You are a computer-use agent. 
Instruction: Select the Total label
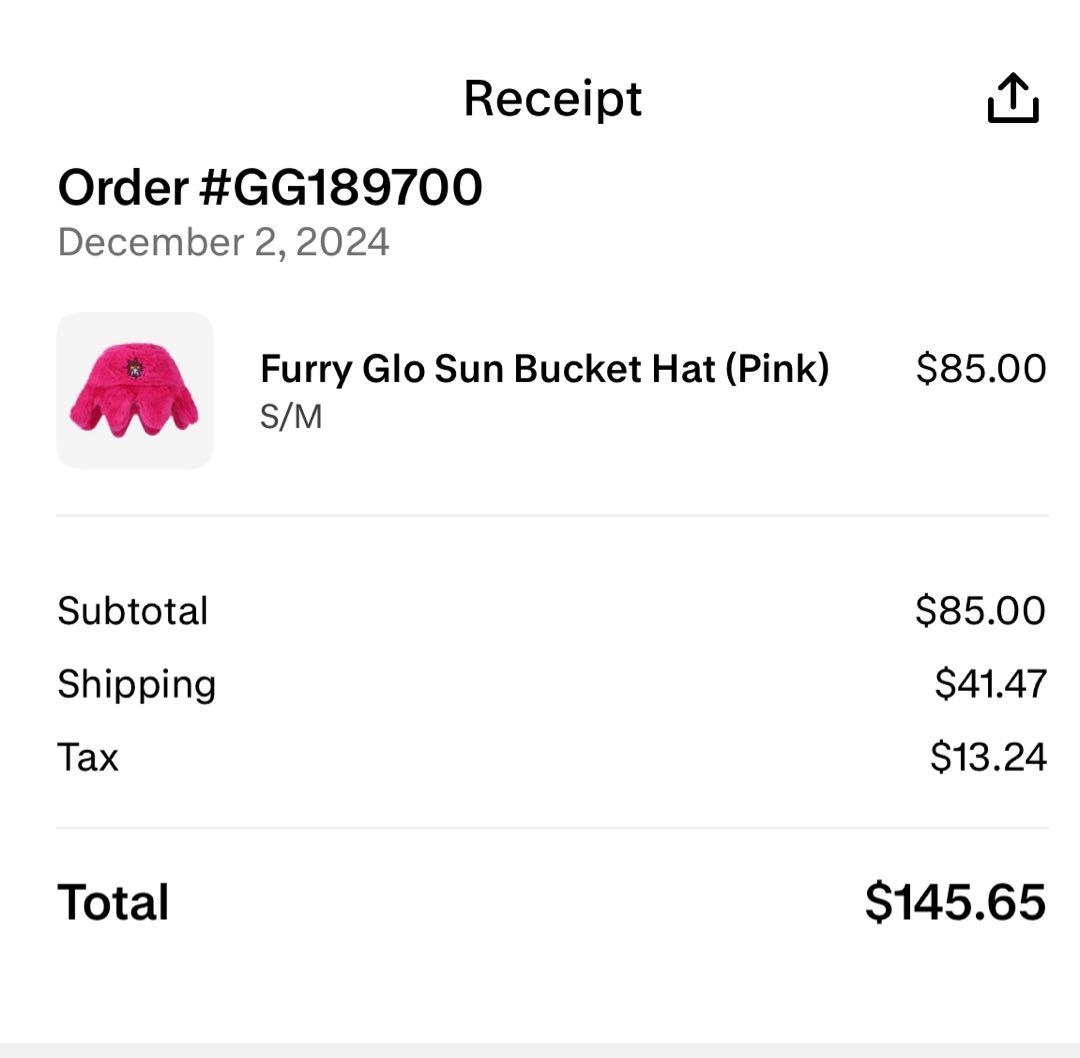click(112, 902)
